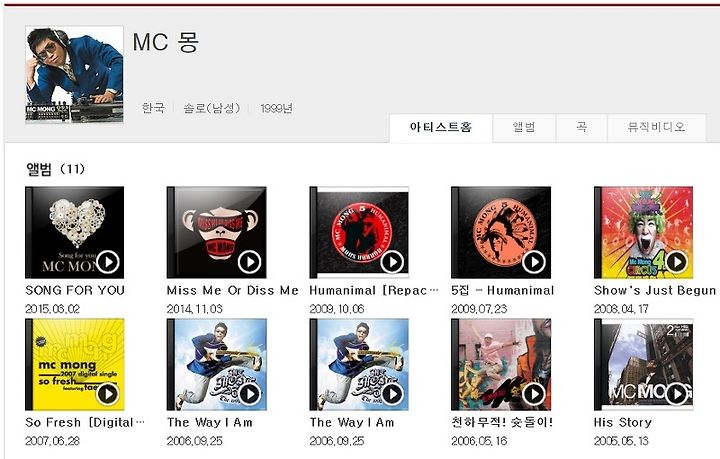The image size is (720, 459).
Task: Open the 천하무적! 숏돌이! title link
Action: (x=502, y=422)
